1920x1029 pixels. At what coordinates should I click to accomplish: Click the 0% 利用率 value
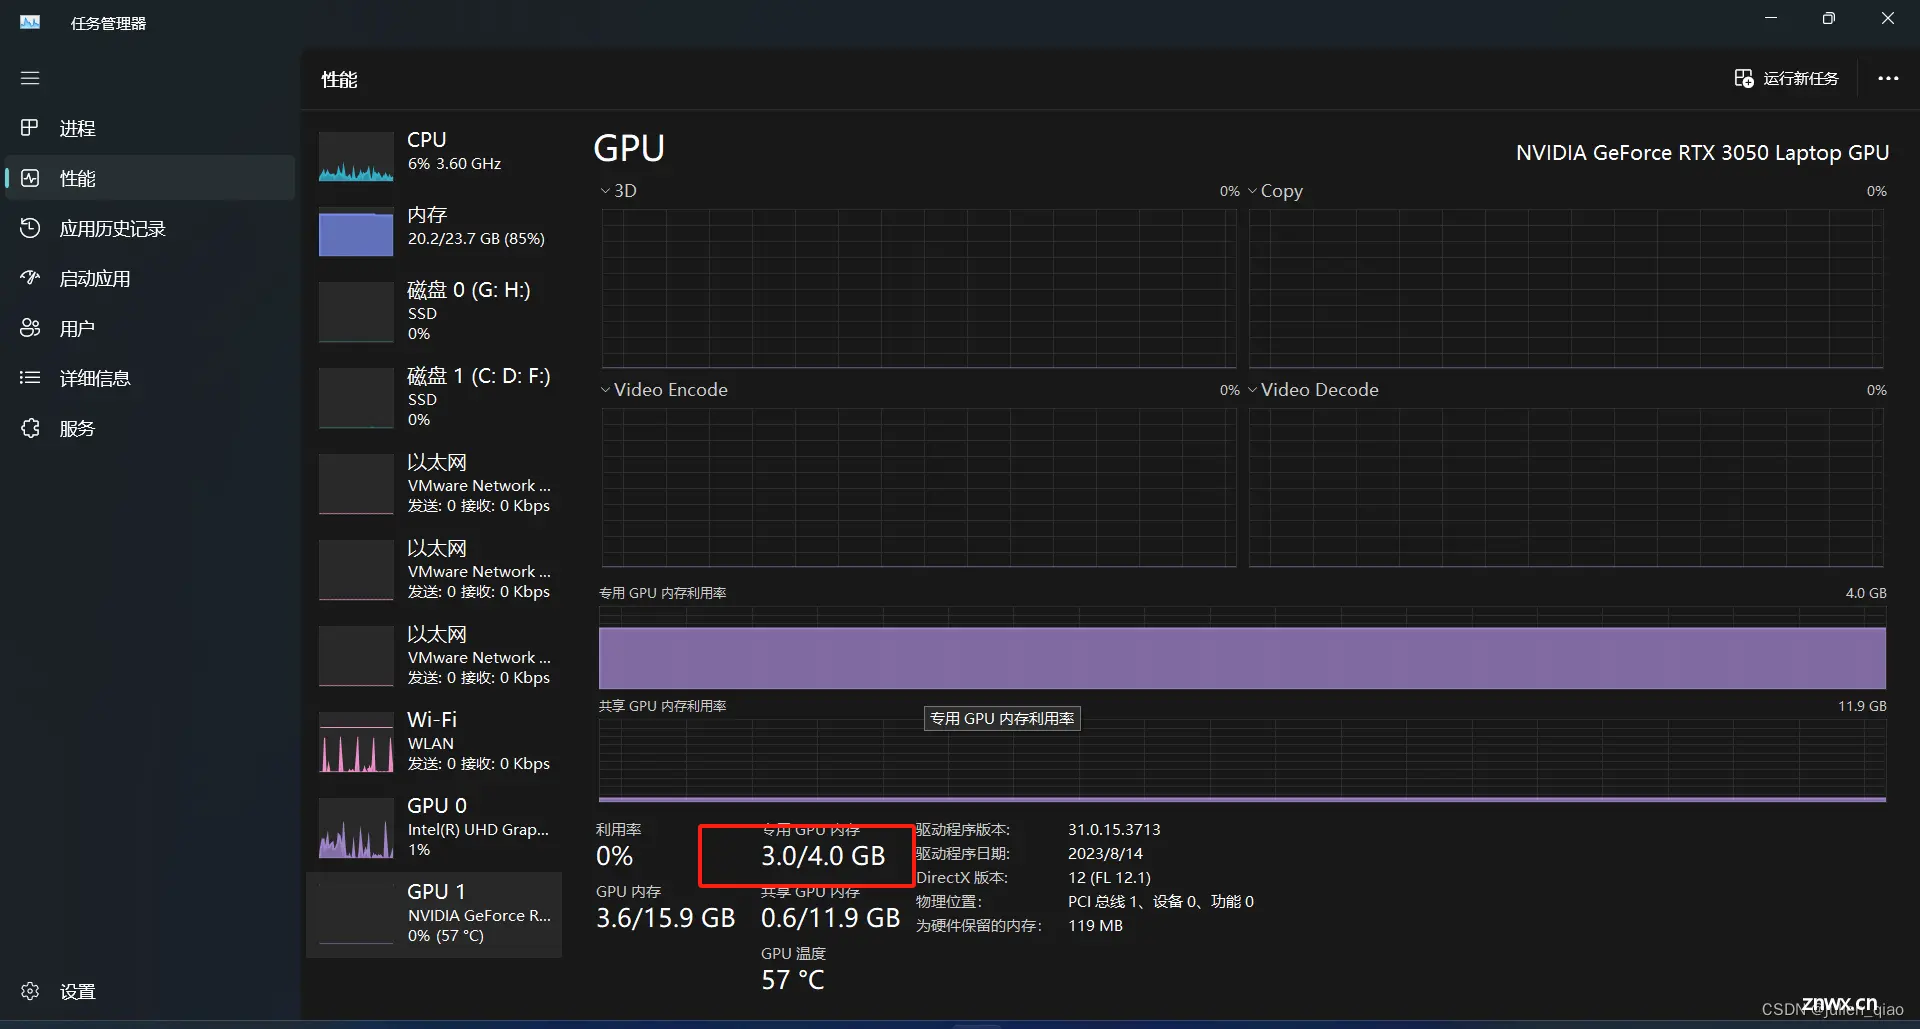pyautogui.click(x=614, y=856)
